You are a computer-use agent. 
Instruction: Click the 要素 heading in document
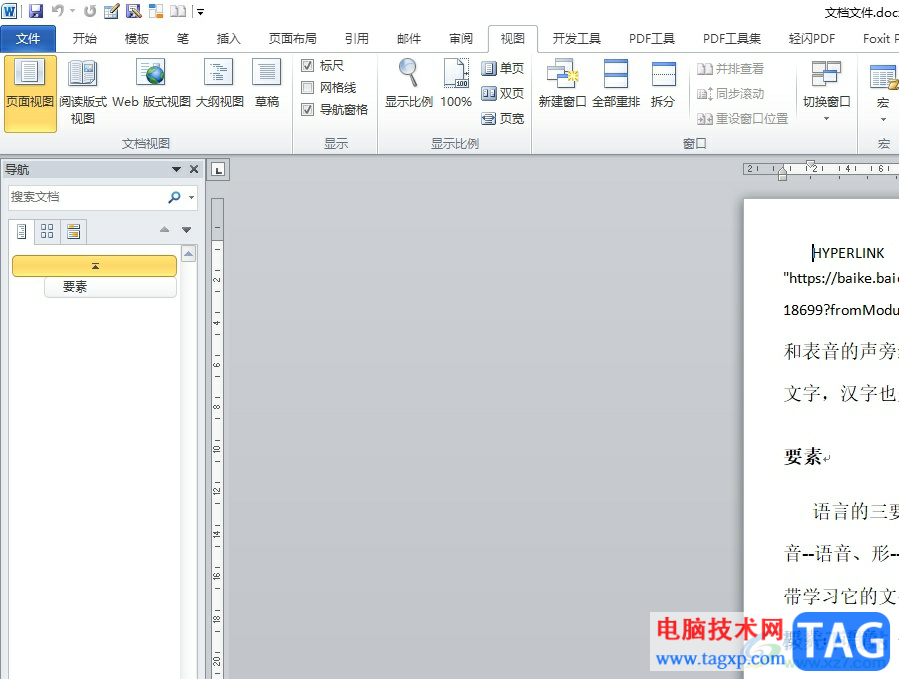pyautogui.click(x=803, y=457)
